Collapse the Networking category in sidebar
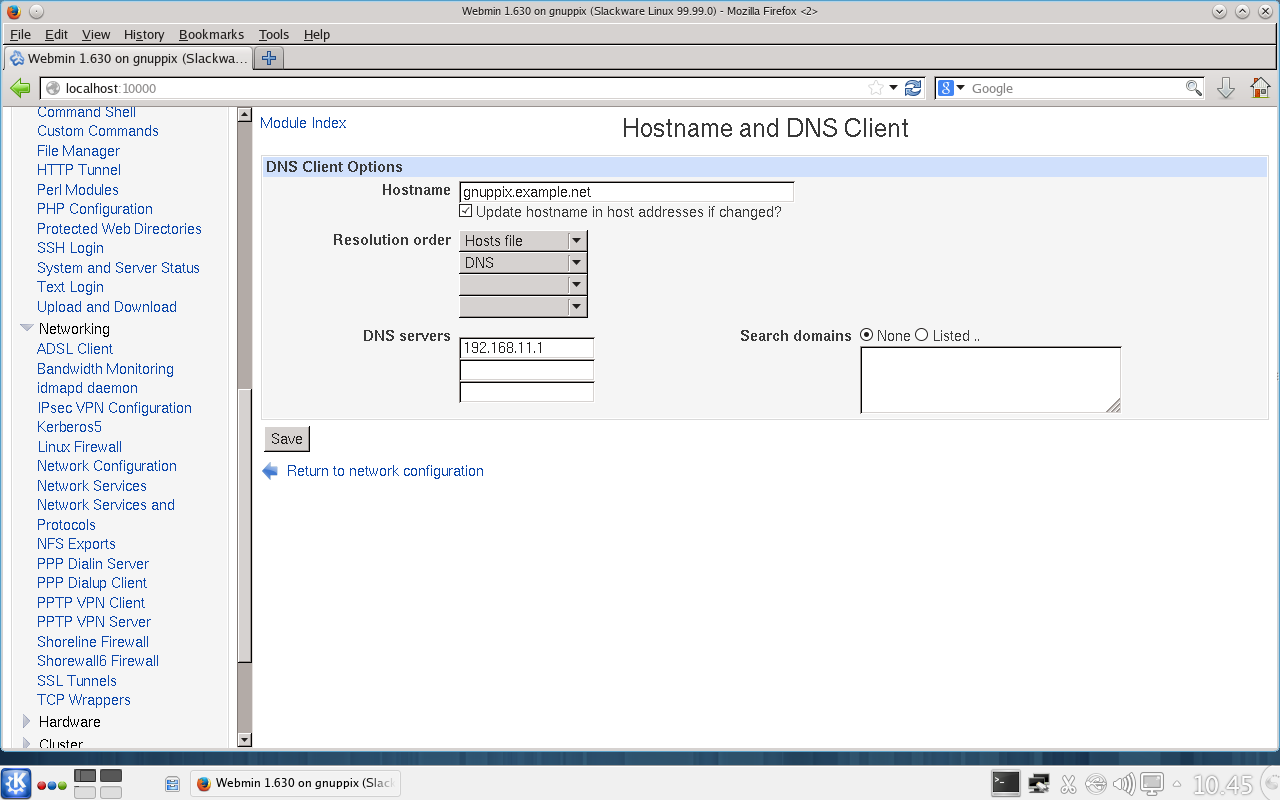 (x=27, y=328)
